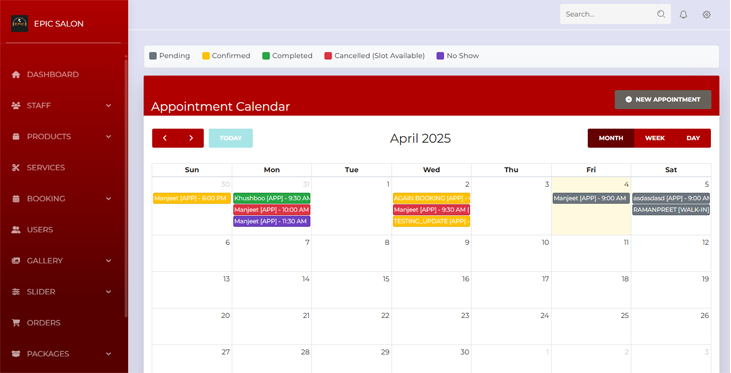Switch calendar to Month view
Image resolution: width=731 pixels, height=373 pixels.
pos(611,138)
